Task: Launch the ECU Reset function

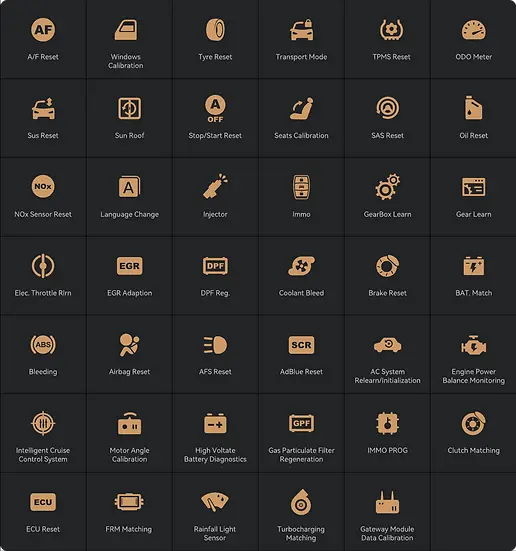Action: (43, 502)
